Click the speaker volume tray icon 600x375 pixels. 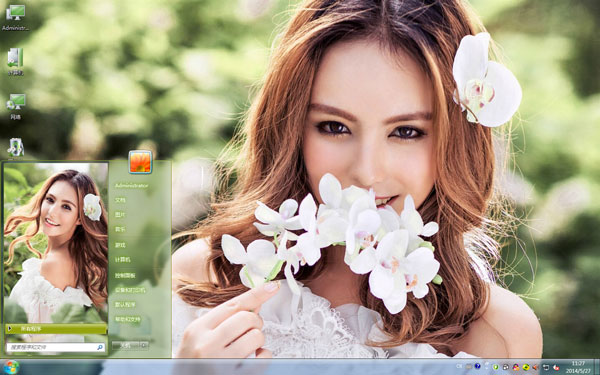click(535, 367)
